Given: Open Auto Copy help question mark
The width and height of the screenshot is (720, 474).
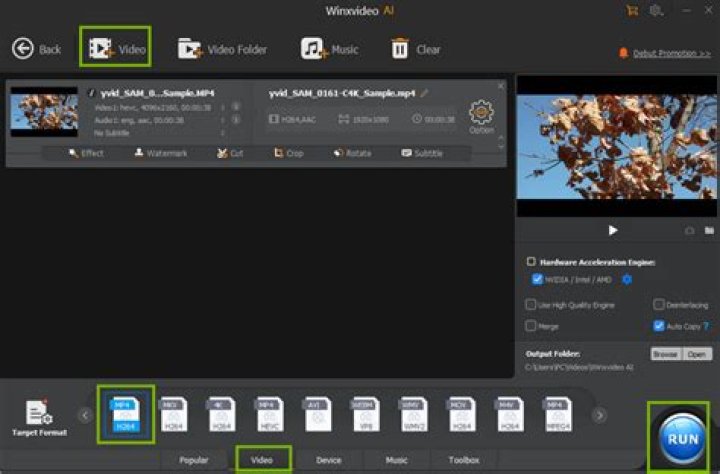Looking at the screenshot, I should [706, 326].
